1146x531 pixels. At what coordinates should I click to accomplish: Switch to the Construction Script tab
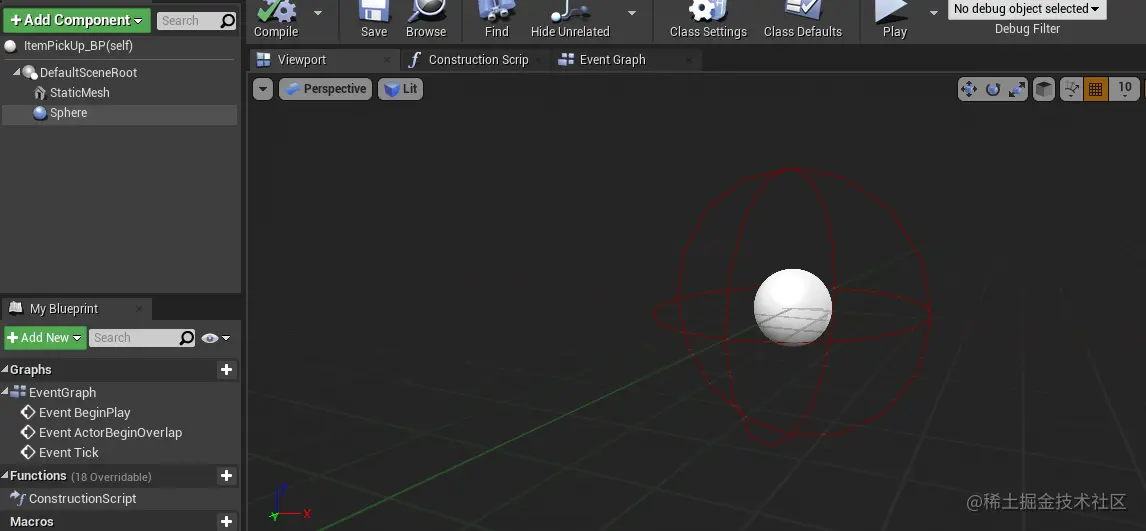pyautogui.click(x=478, y=60)
